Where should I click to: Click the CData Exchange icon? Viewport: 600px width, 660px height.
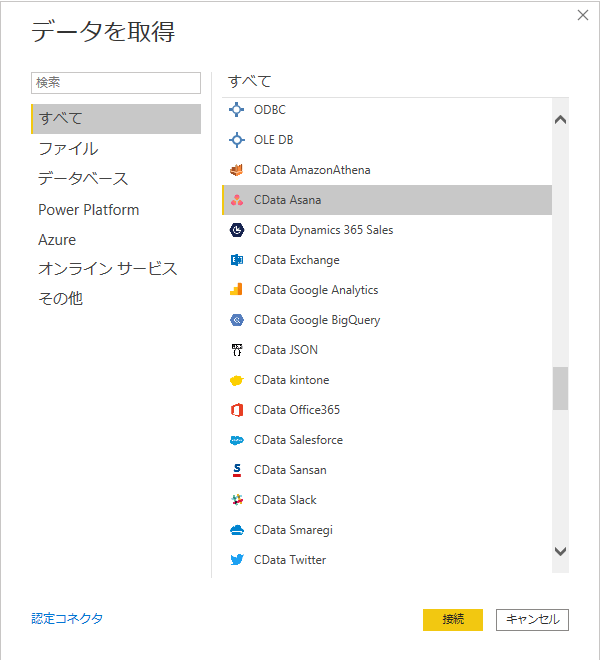point(237,260)
